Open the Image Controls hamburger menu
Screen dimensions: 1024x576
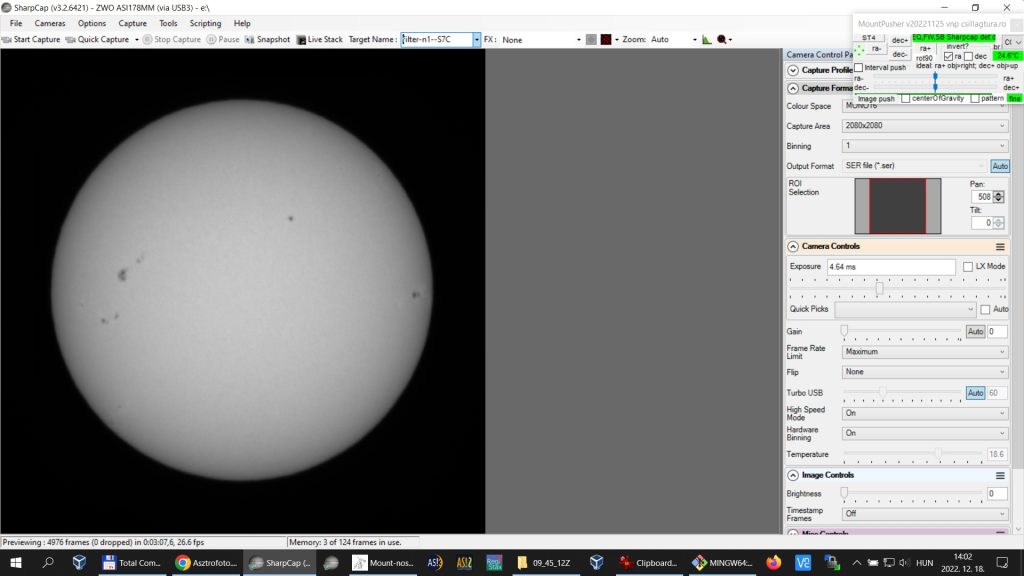coord(1000,475)
